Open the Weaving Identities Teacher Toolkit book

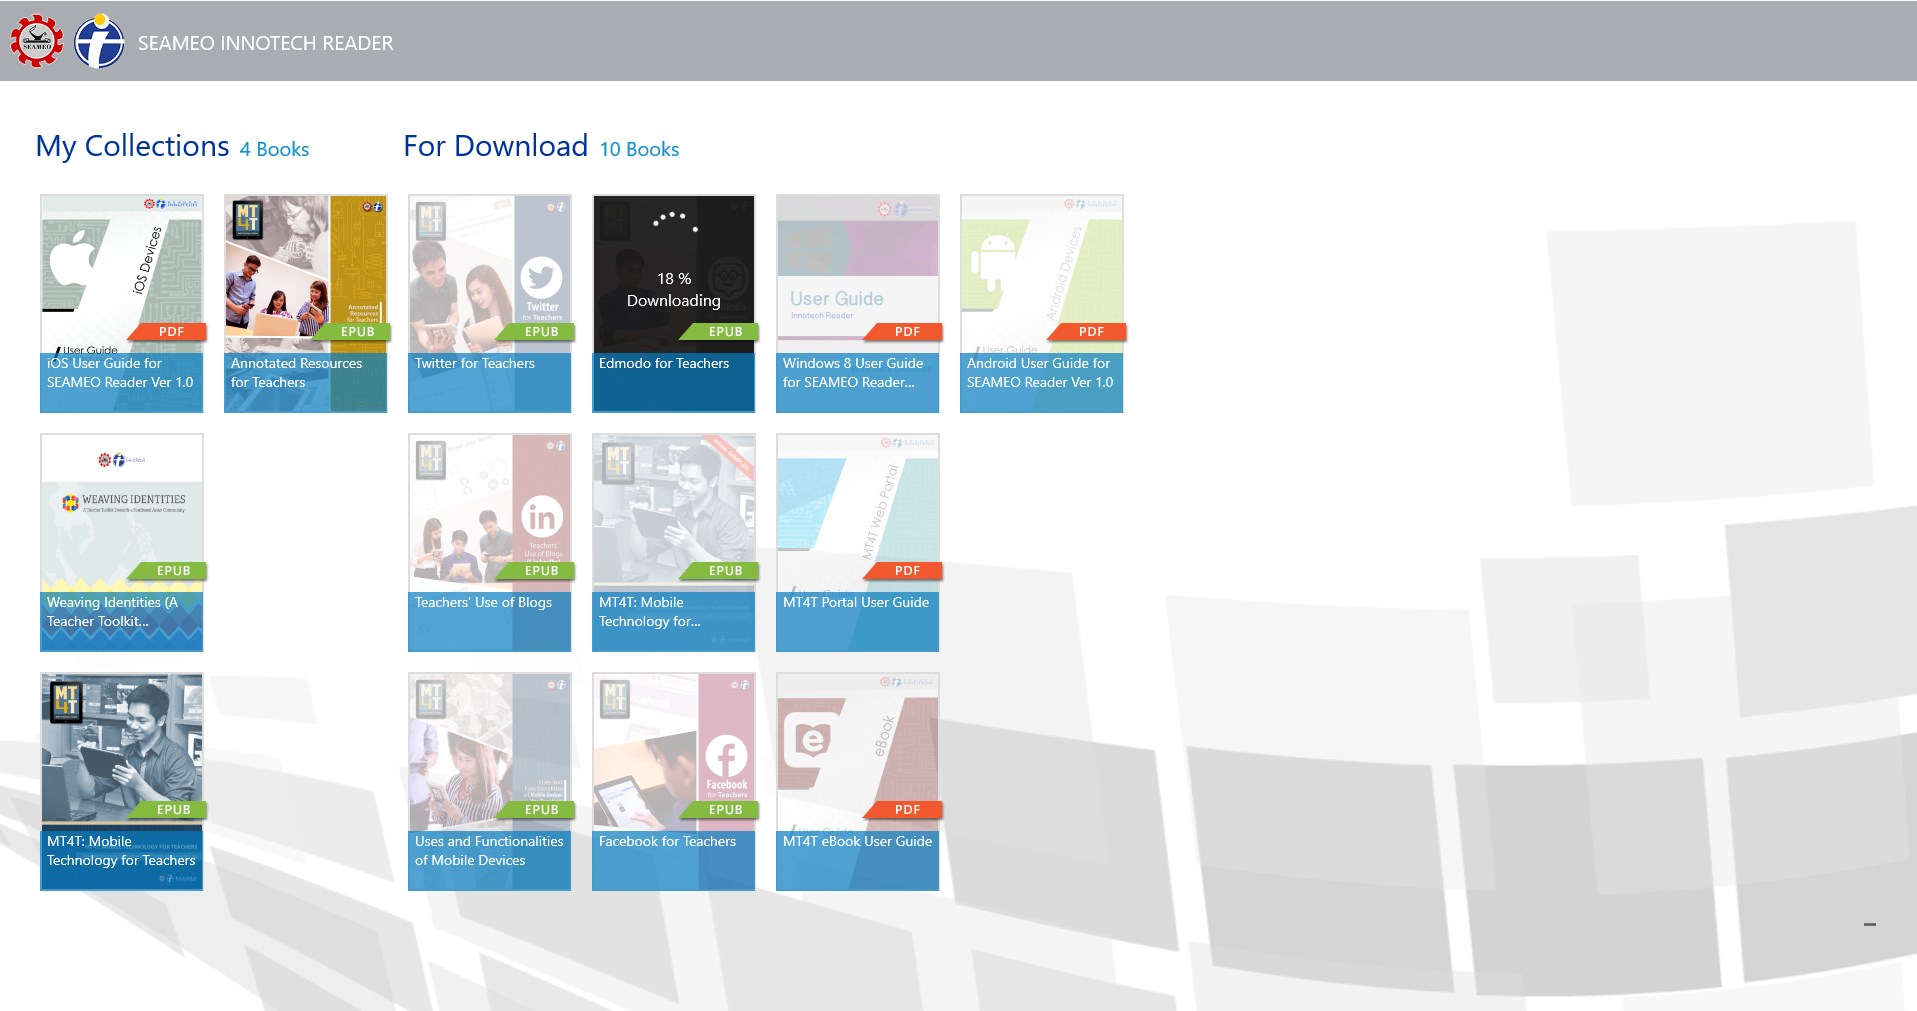[x=122, y=542]
